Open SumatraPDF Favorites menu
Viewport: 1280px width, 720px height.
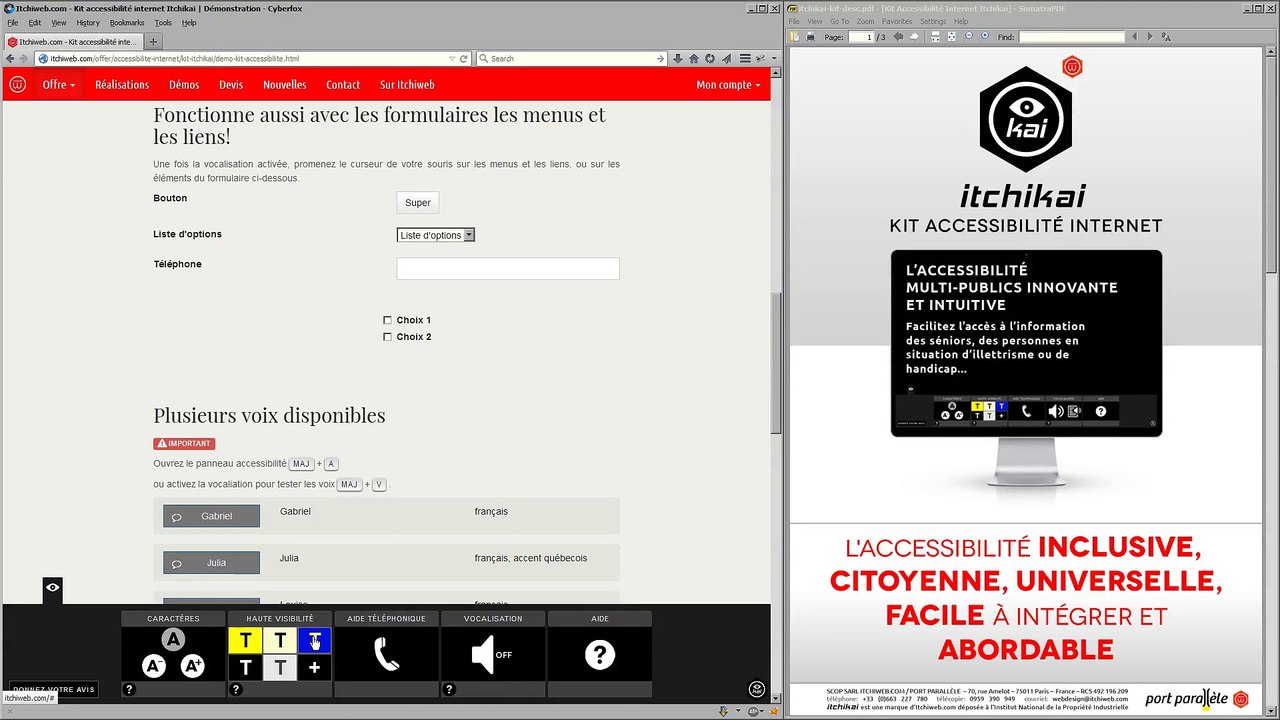pos(897,21)
